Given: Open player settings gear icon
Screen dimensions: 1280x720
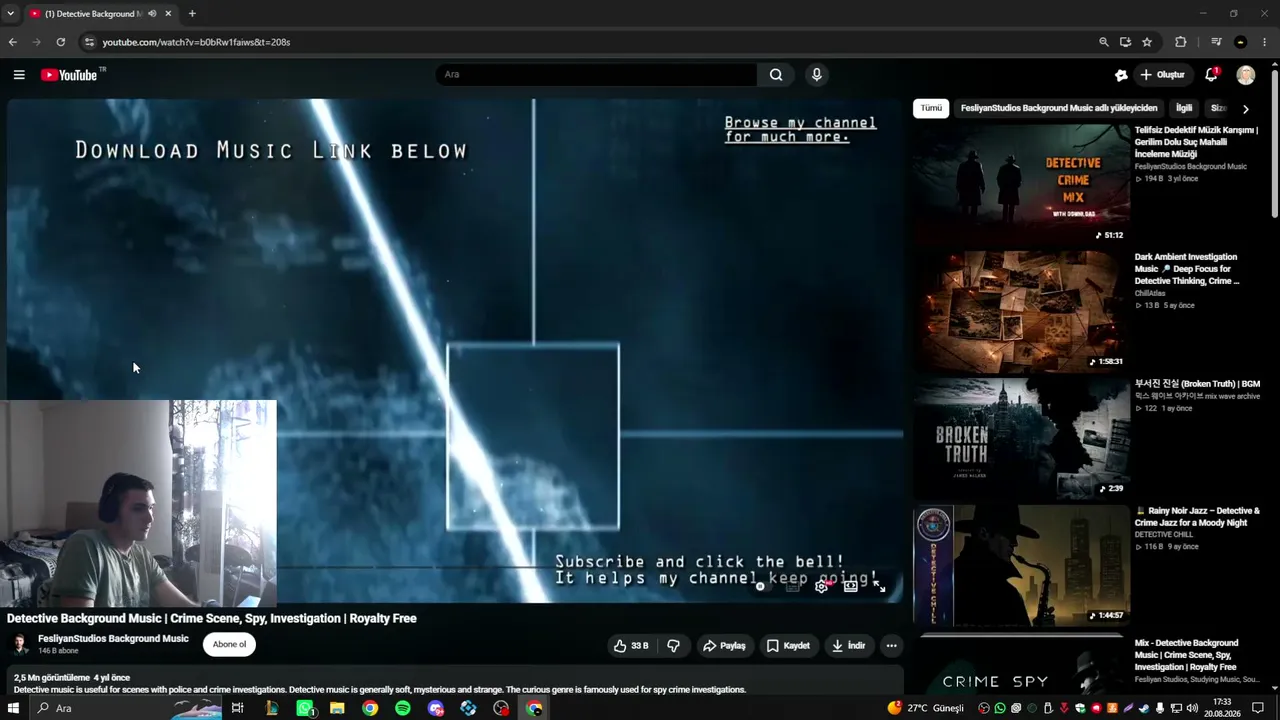Looking at the screenshot, I should point(821,587).
